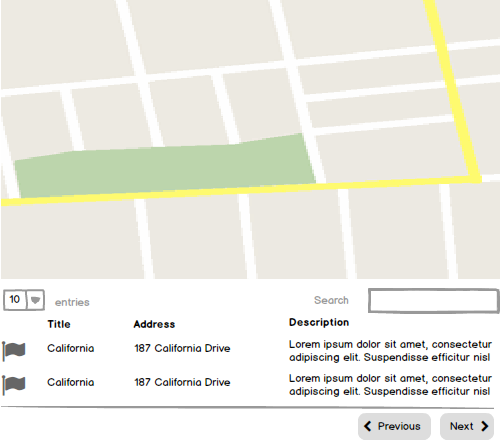Go to the Previous page
Image resolution: width=501 pixels, height=444 pixels.
[x=394, y=426]
